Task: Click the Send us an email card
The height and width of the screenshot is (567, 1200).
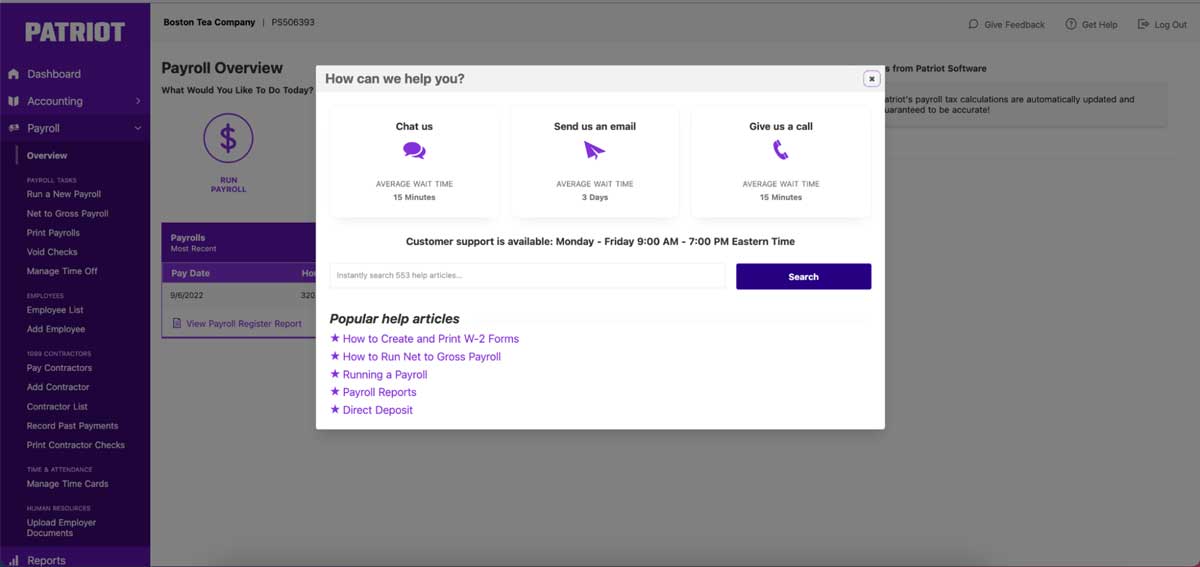Action: pos(595,161)
